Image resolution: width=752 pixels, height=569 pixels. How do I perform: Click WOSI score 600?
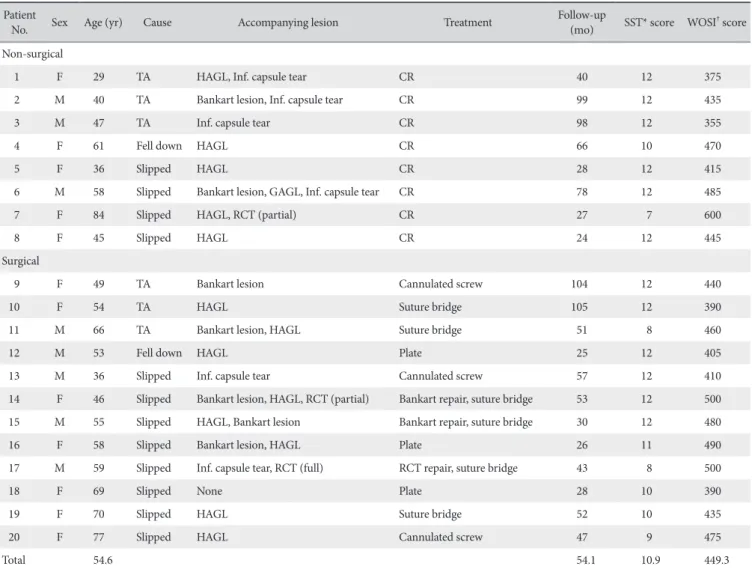coord(712,215)
